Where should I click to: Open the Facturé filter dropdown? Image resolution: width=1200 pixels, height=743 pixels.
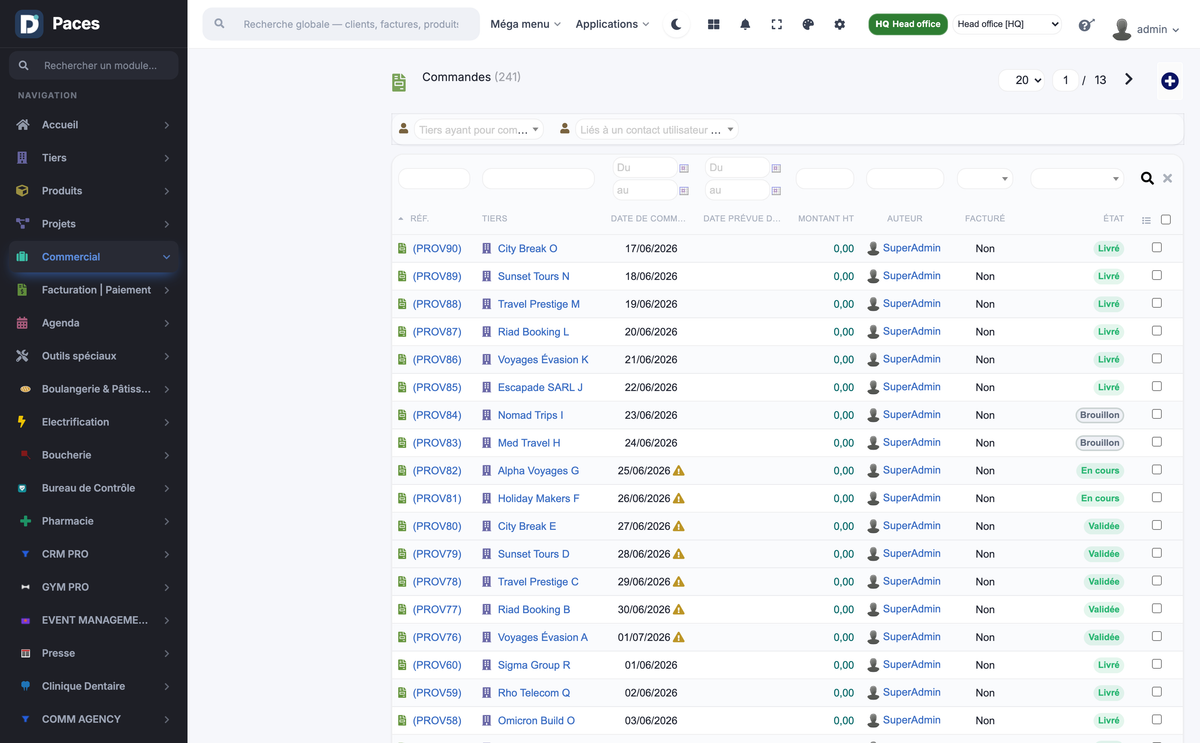(x=985, y=179)
